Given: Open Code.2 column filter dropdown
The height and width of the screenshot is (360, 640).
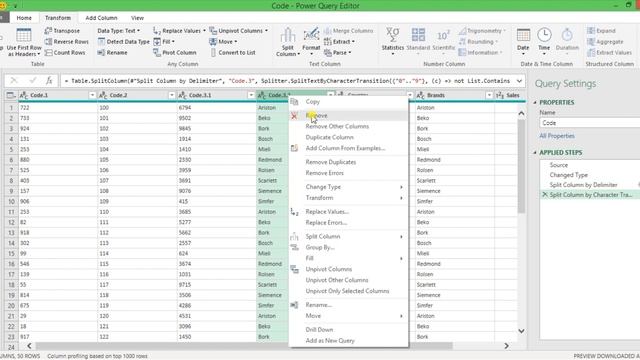Looking at the screenshot, I should 172,95.
